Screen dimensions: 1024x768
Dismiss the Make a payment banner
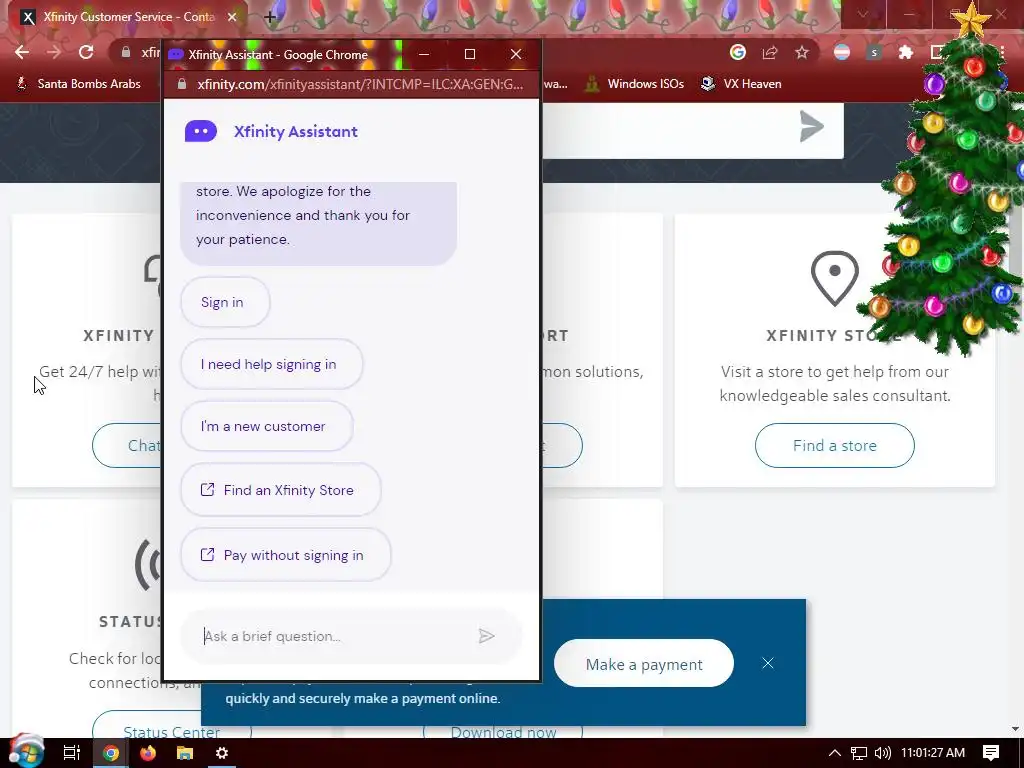pyautogui.click(x=768, y=664)
